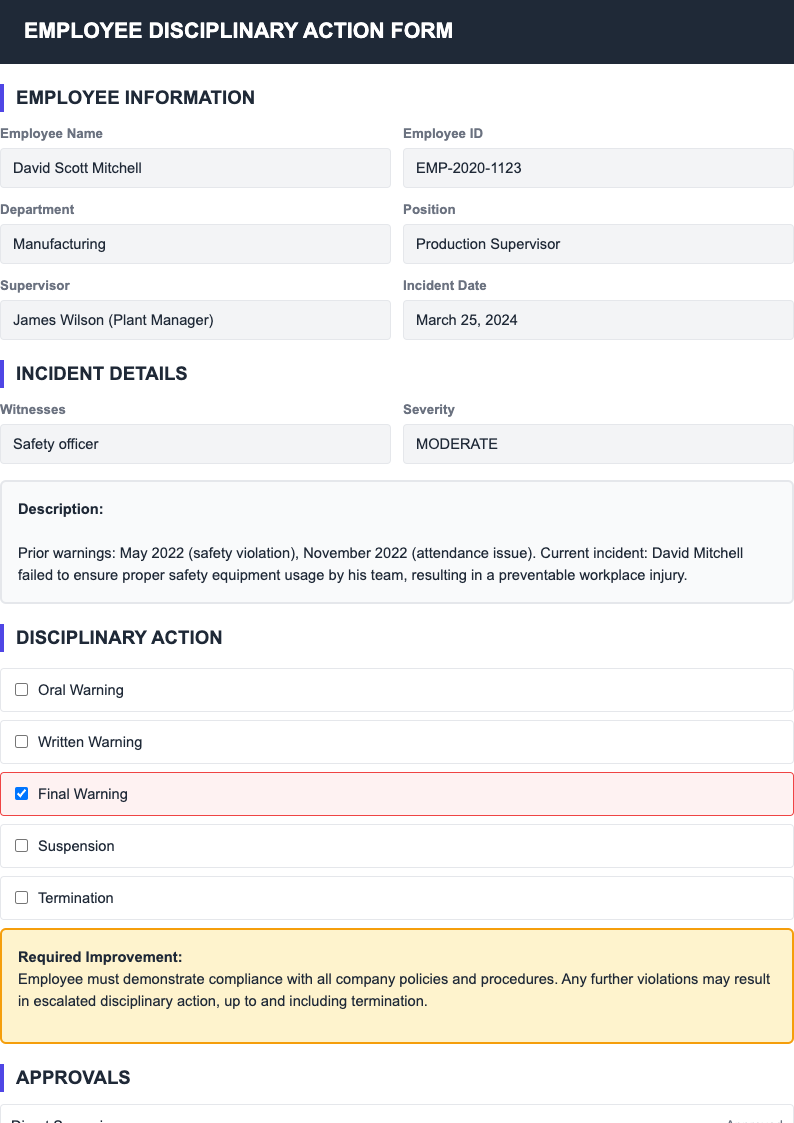The height and width of the screenshot is (1123, 794).
Task: Click the Supervisor field listing James Wilson
Action: [196, 320]
